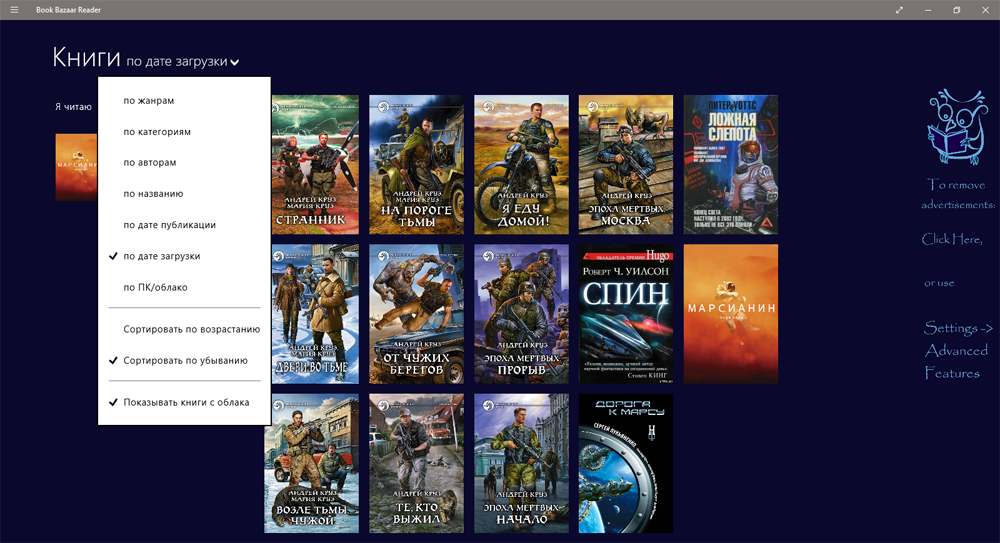This screenshot has width=1000, height=543.
Task: Click 'or use' text in side panel
Action: 939,283
